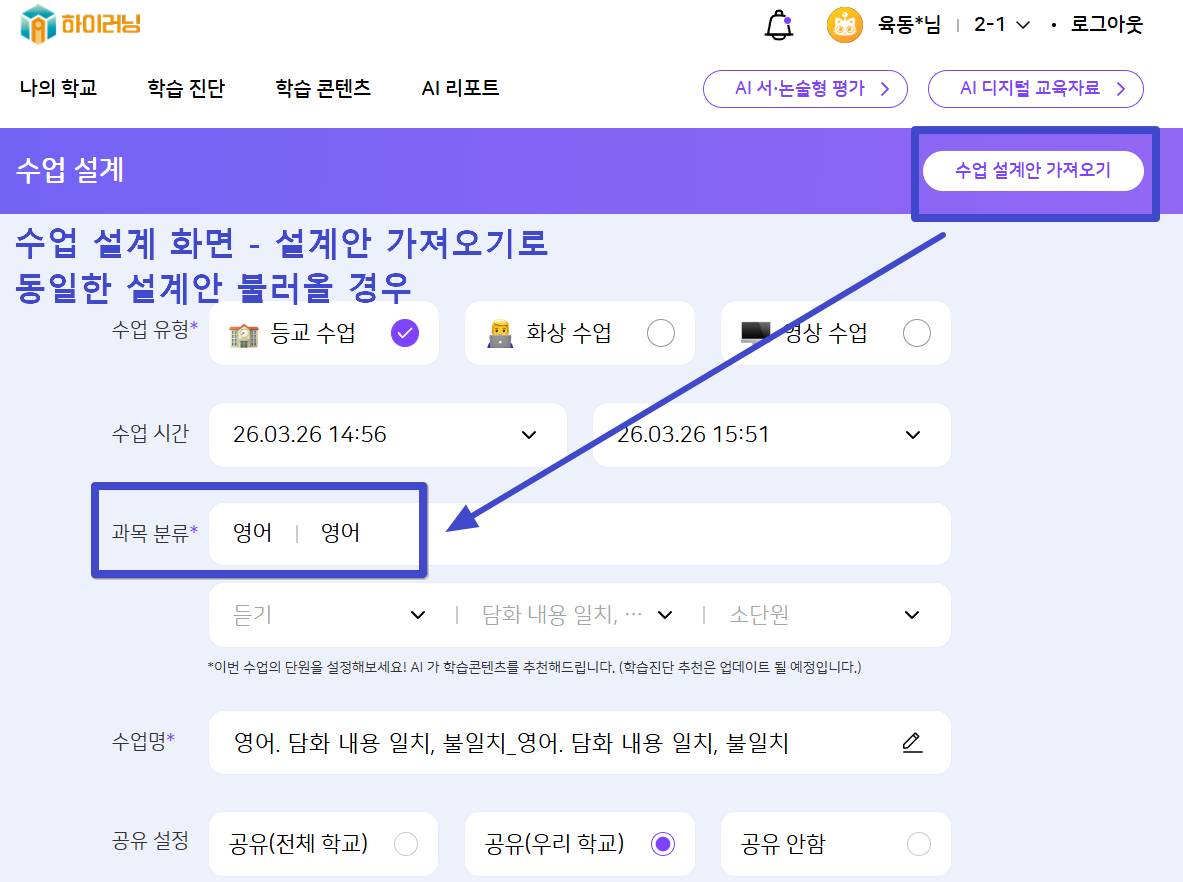Expand the class end time dropdown
Image resolution: width=1183 pixels, height=882 pixels.
click(912, 435)
